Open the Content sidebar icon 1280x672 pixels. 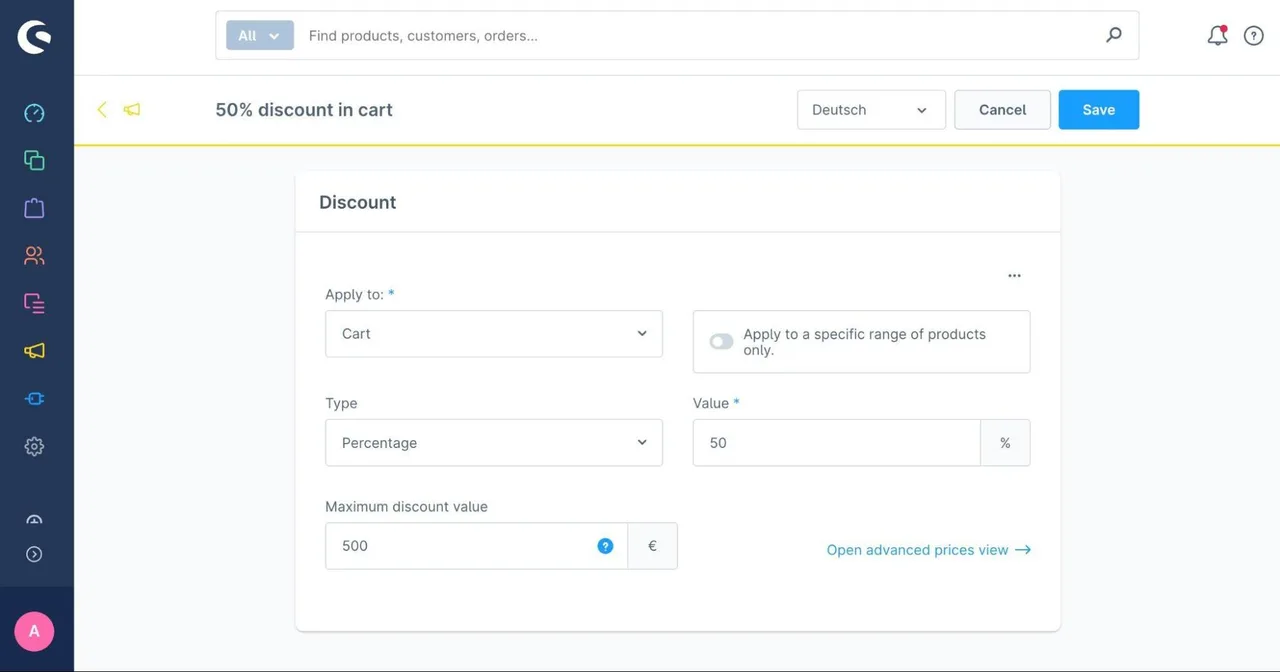coord(34,303)
